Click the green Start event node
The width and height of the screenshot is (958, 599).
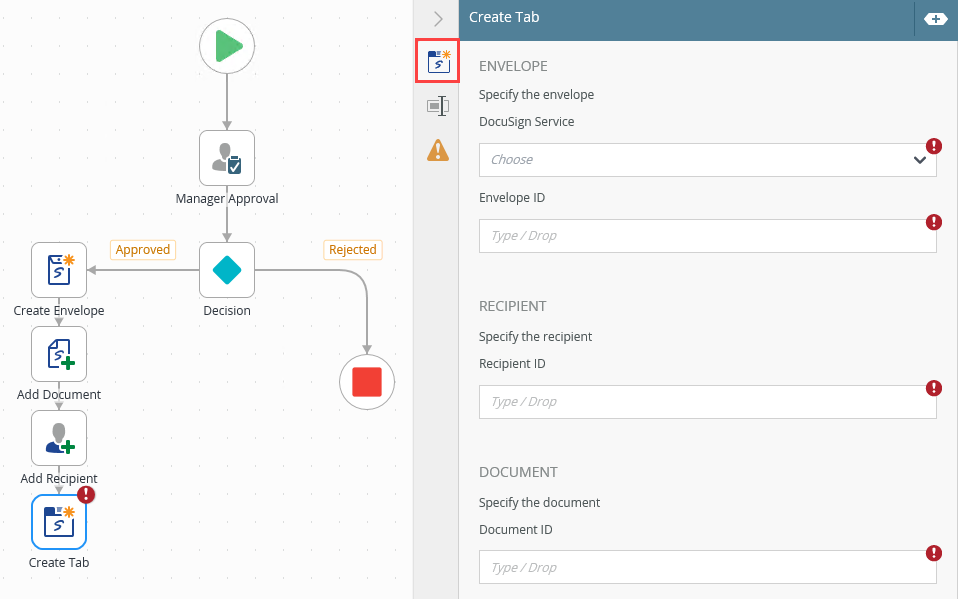(x=227, y=47)
